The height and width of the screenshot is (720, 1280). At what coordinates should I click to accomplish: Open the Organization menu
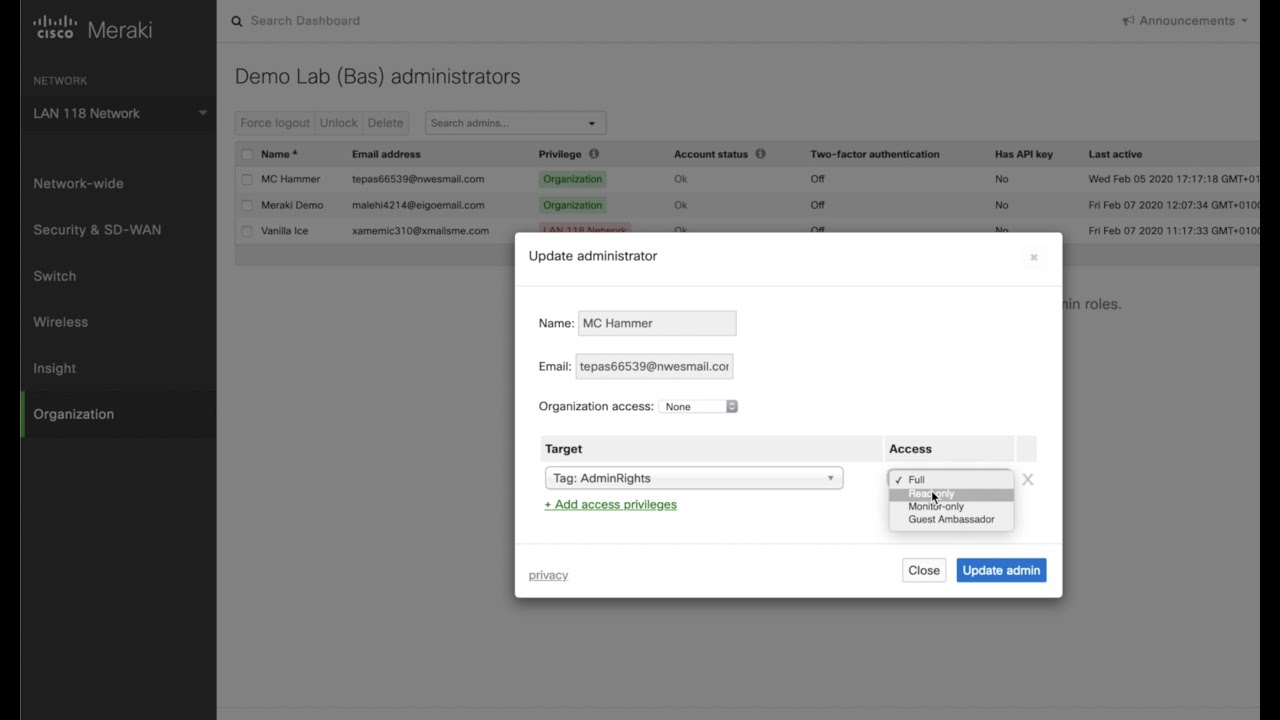tap(73, 414)
